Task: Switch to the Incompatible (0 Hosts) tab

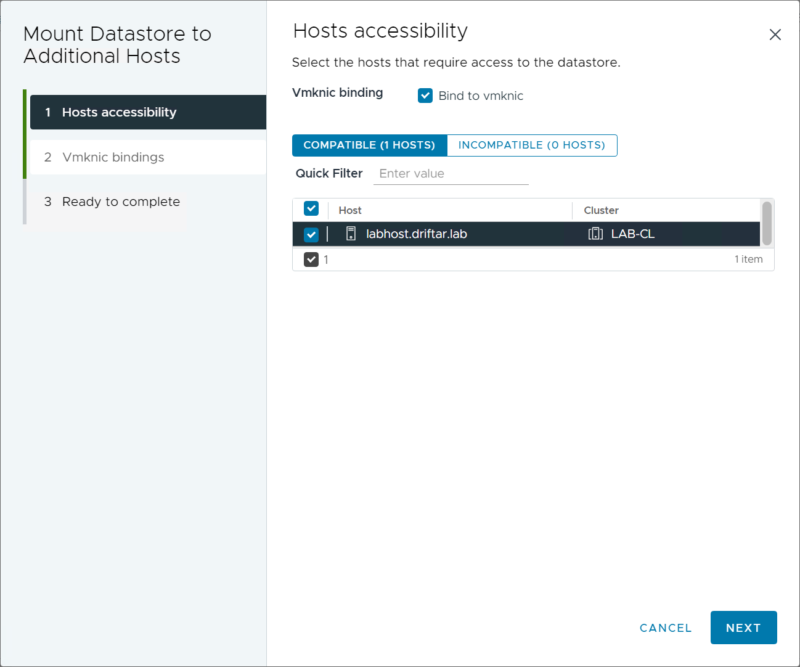Action: click(x=532, y=145)
